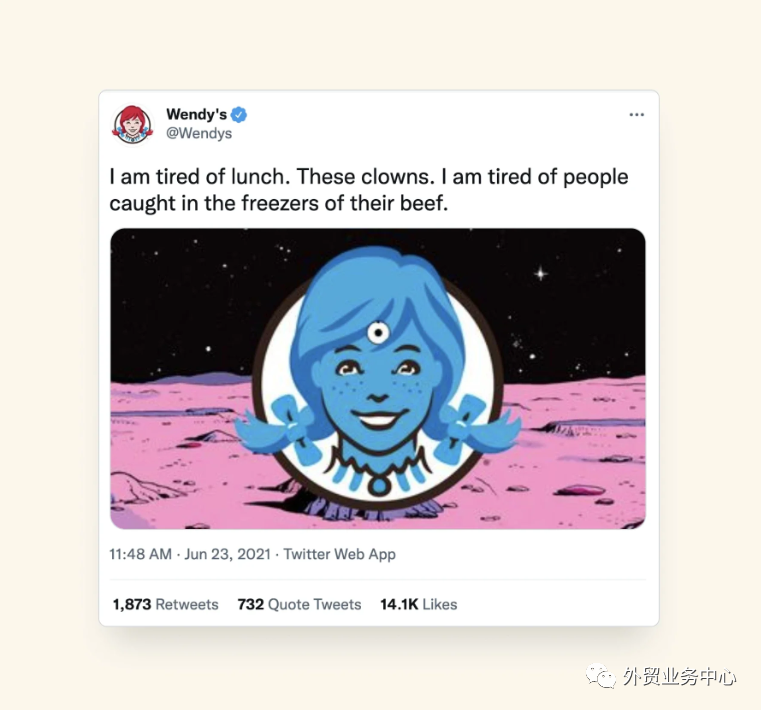Show the 14.1K Likes list
The image size is (761, 710).
418,604
